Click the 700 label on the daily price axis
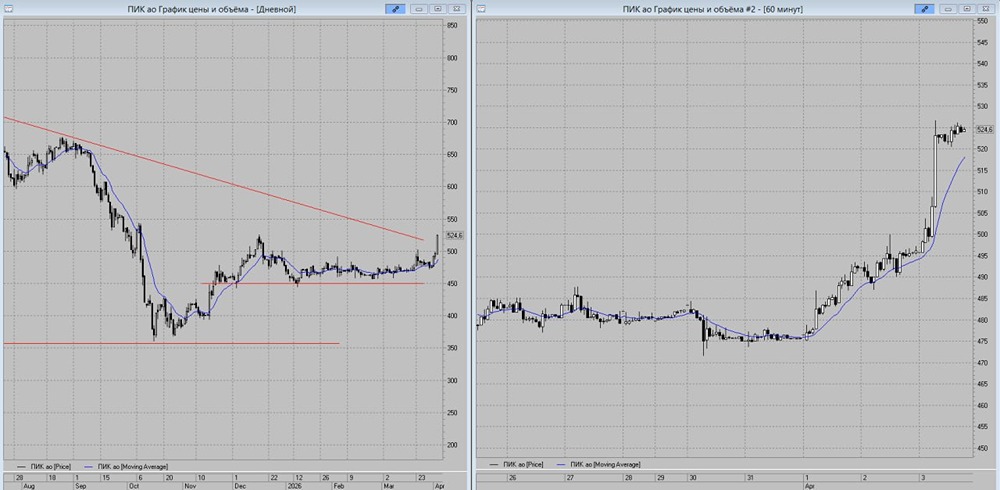This screenshot has height=490, width=1000. point(453,122)
